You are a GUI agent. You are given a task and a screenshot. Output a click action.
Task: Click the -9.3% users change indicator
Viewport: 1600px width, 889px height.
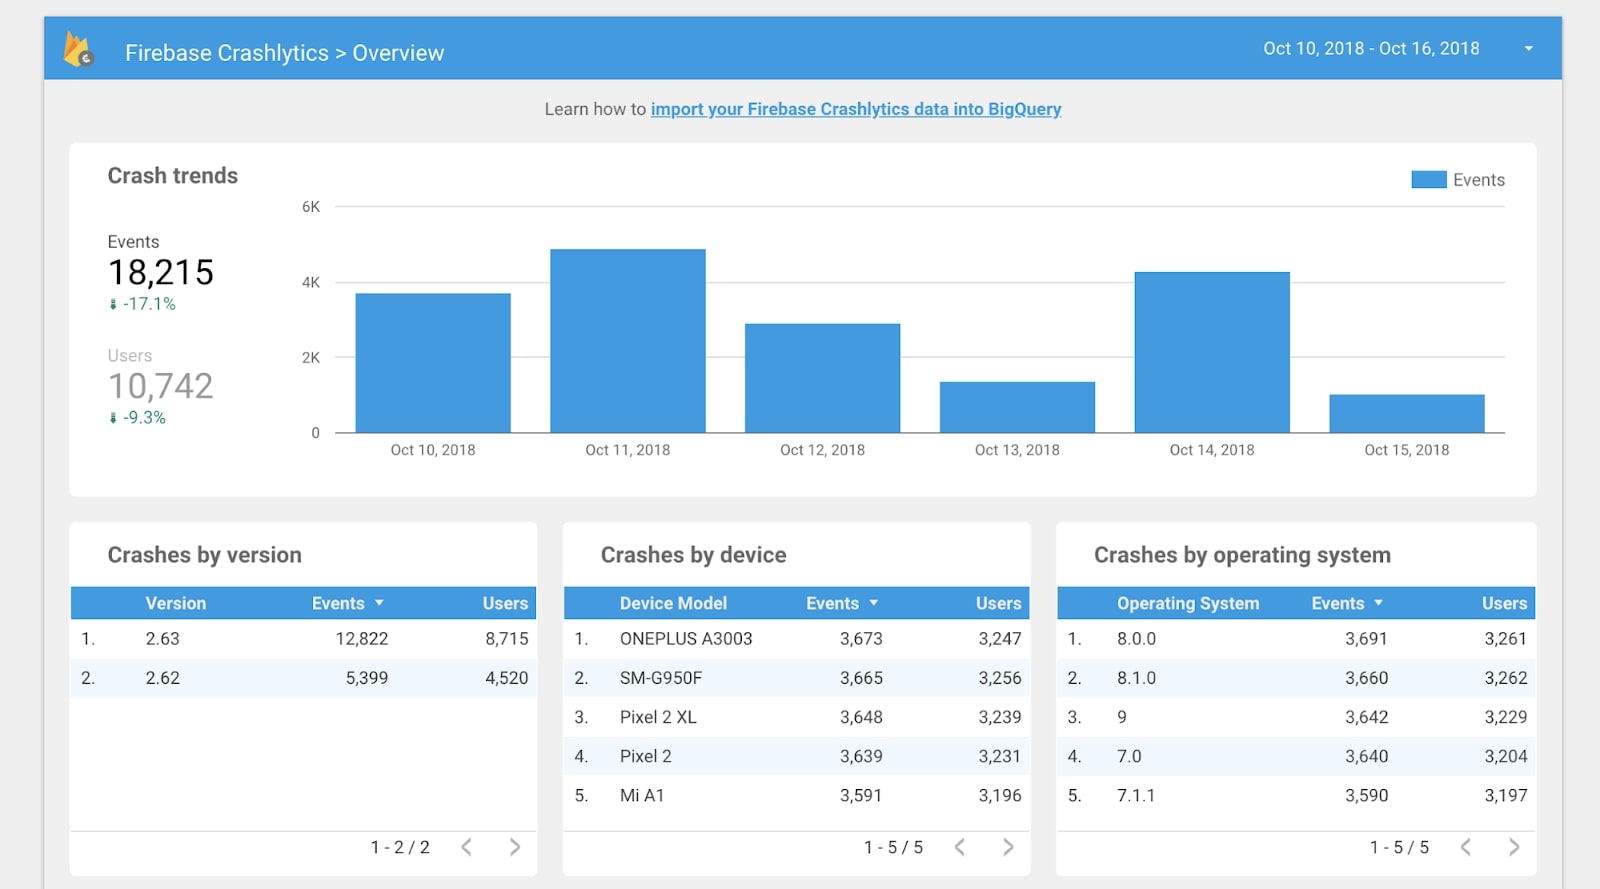coord(137,418)
